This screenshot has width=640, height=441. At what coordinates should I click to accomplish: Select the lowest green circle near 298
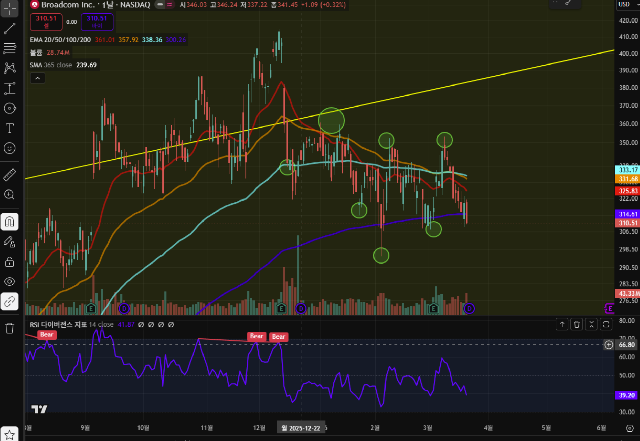click(381, 256)
